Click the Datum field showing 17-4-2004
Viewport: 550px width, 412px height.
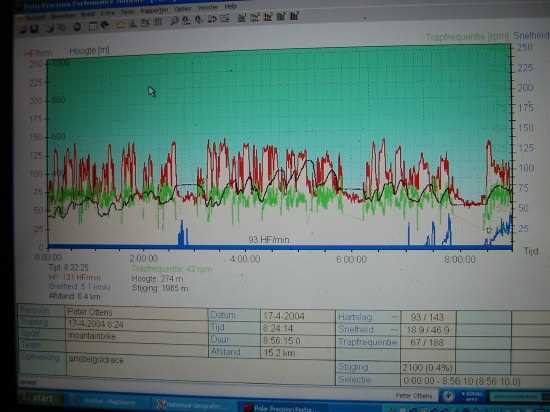(297, 316)
